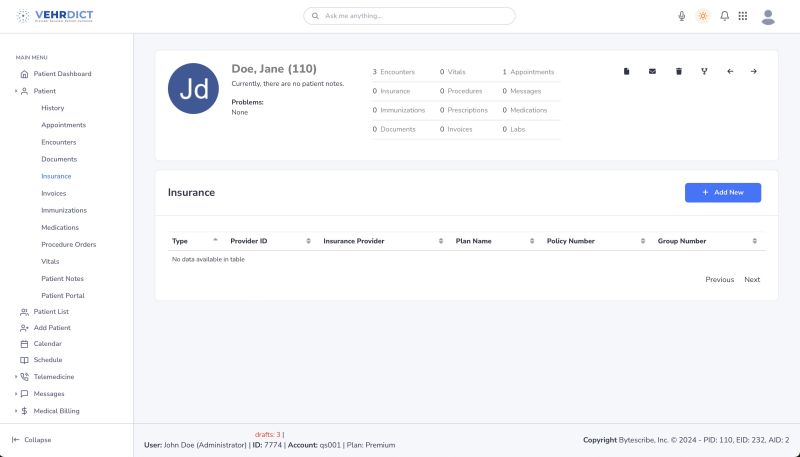Expand the Medical Billing submenu arrow
This screenshot has height=457, width=800.
pos(16,411)
